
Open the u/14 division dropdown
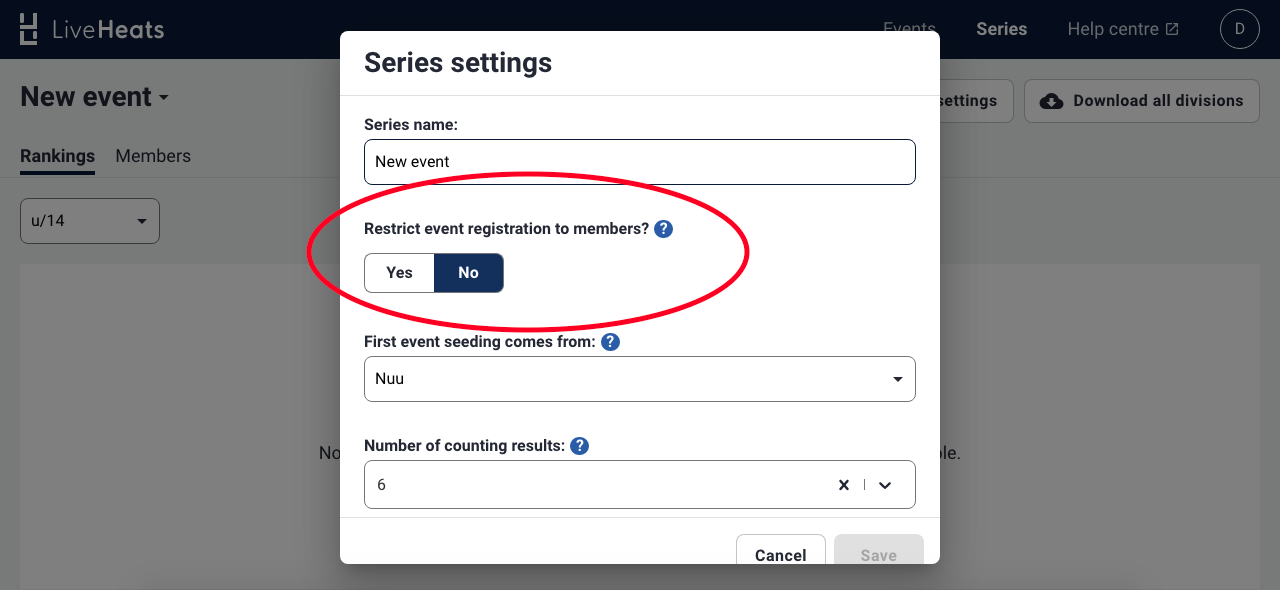(89, 220)
